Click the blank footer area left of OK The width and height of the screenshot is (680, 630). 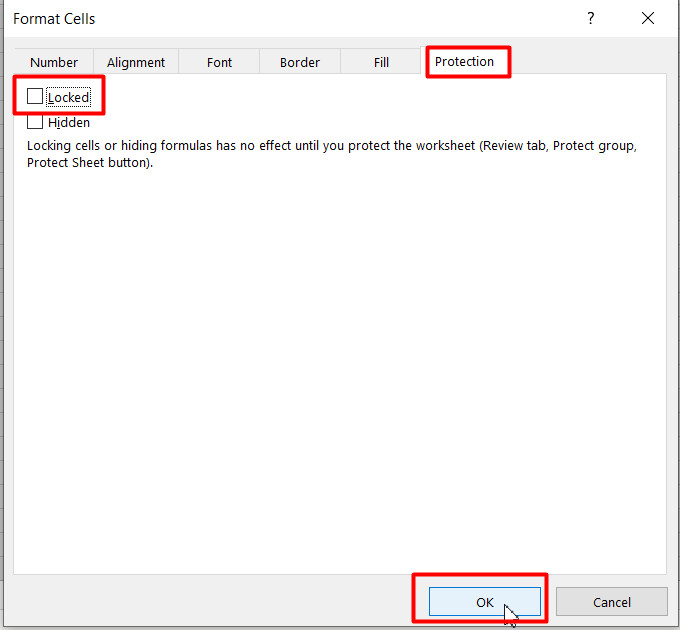coord(208,602)
